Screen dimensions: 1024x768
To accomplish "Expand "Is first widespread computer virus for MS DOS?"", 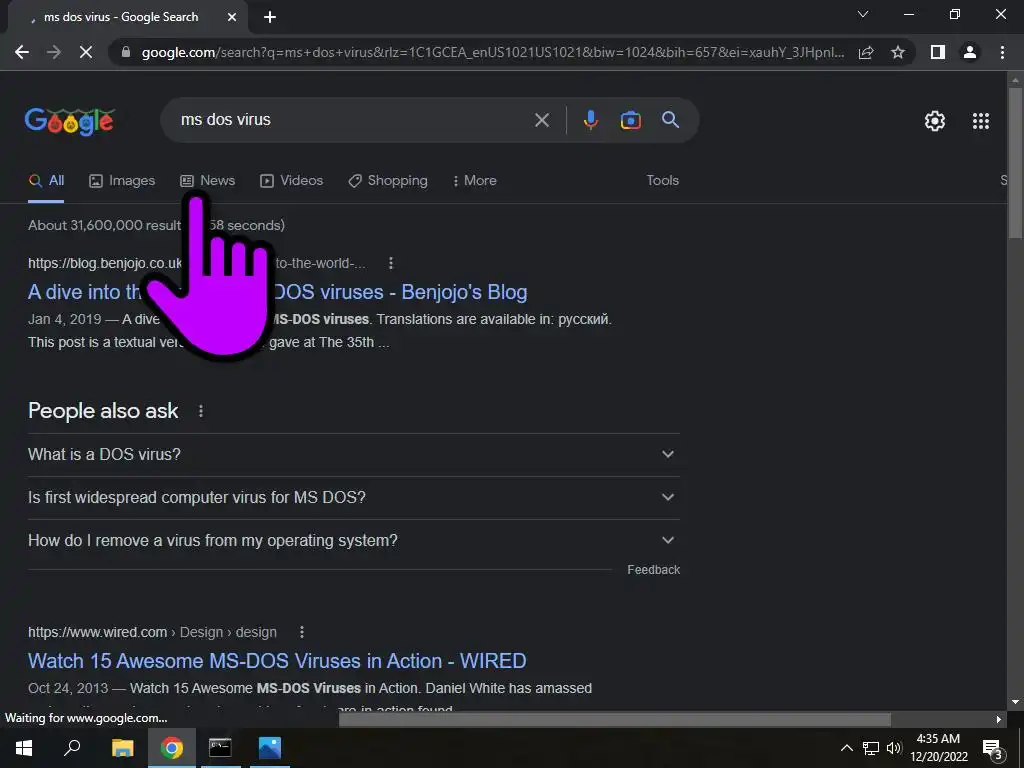I will coord(353,498).
